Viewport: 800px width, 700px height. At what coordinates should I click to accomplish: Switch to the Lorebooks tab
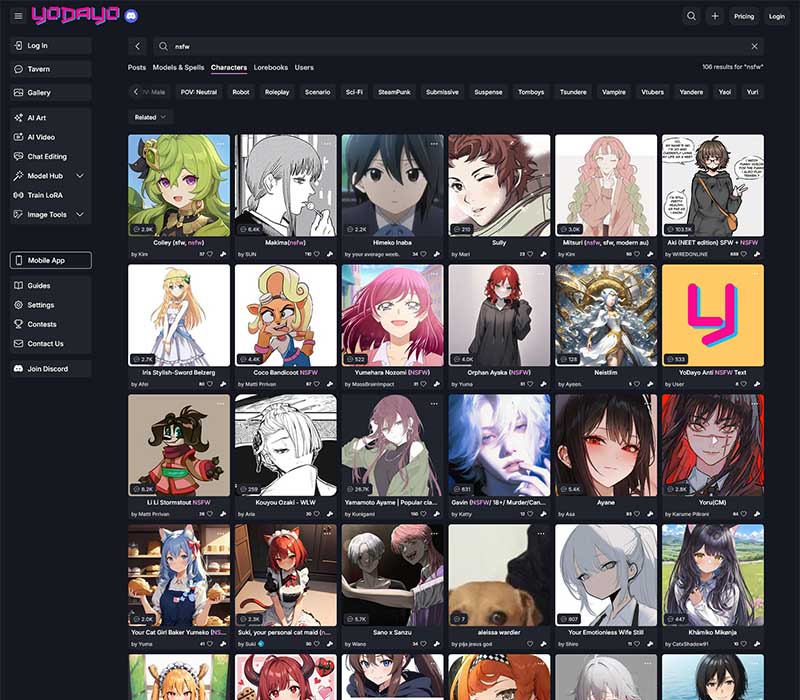tap(270, 67)
